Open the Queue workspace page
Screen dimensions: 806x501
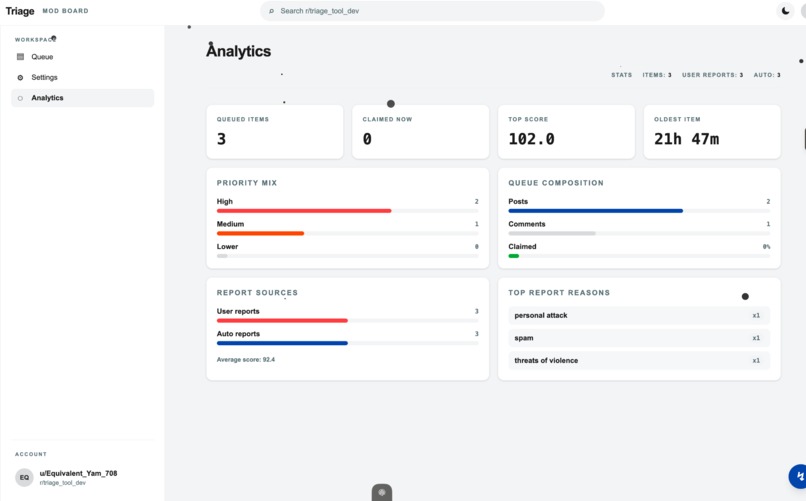tap(82, 57)
